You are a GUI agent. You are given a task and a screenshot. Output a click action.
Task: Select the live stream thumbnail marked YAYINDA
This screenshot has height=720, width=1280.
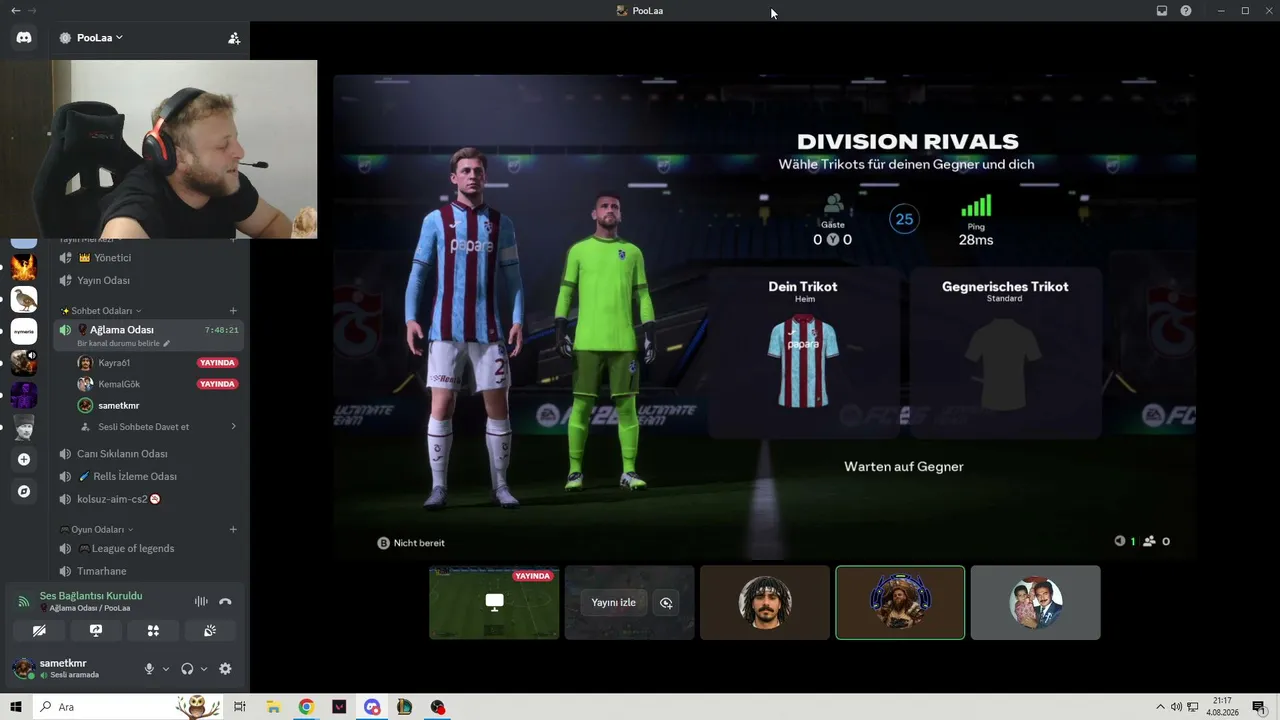coord(494,602)
